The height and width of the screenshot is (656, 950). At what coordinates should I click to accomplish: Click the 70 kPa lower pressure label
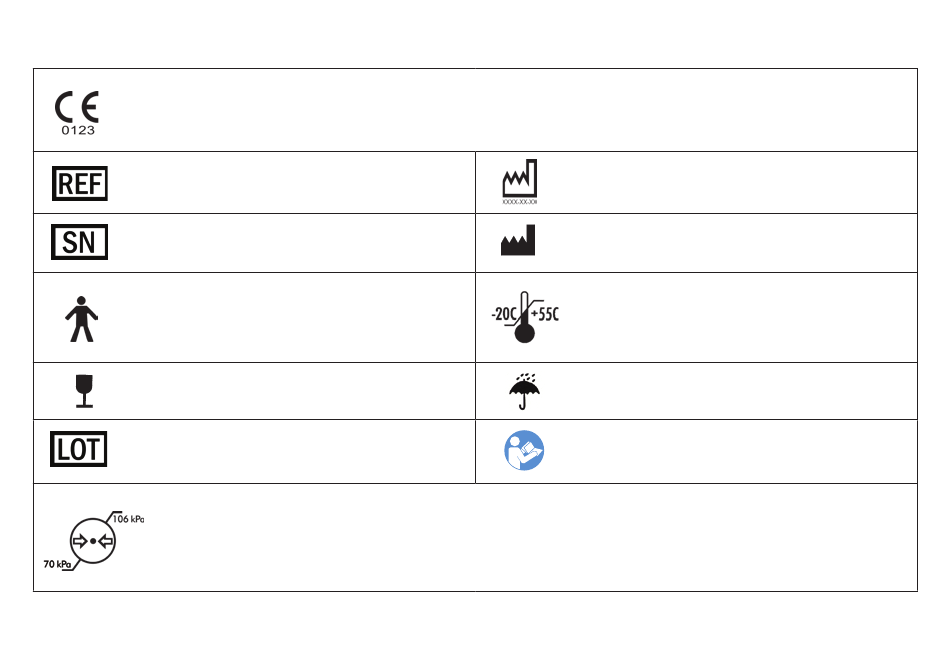coord(57,564)
